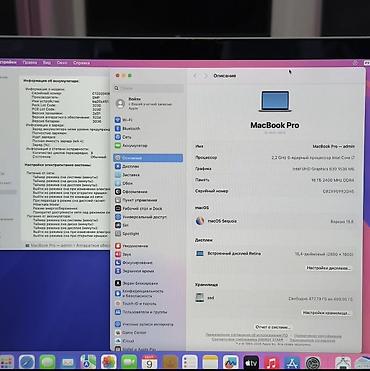Click Информация об аккумуляторе heading in back window
Screen dimensions: 370x371
click(x=51, y=81)
